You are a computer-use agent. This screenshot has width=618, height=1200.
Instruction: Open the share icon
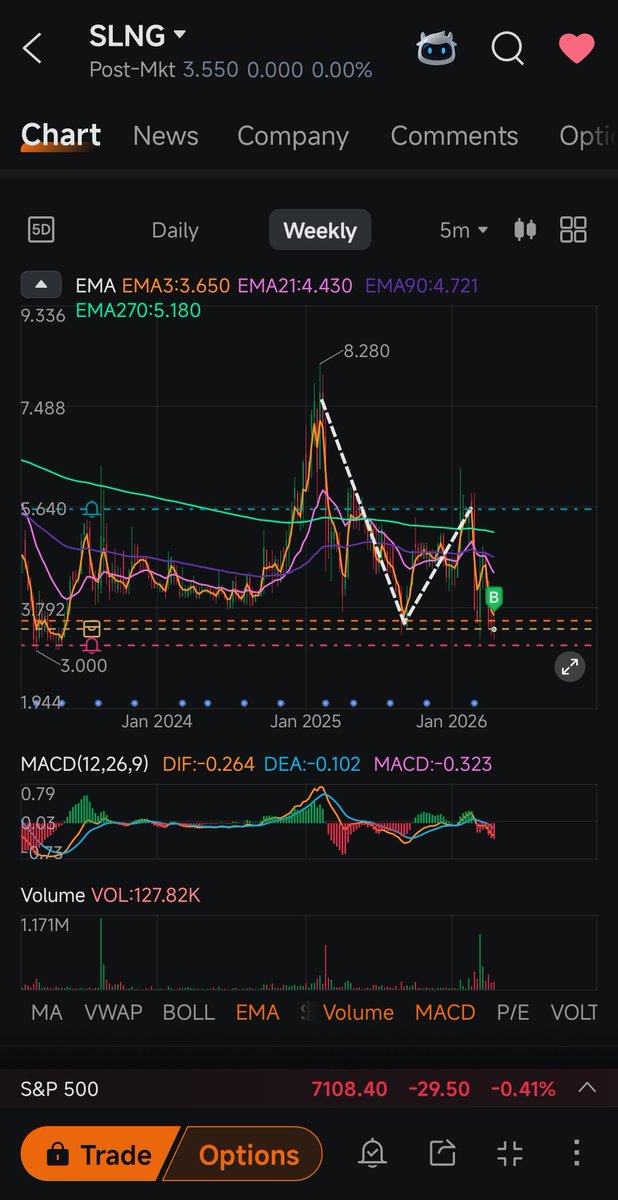[442, 1154]
